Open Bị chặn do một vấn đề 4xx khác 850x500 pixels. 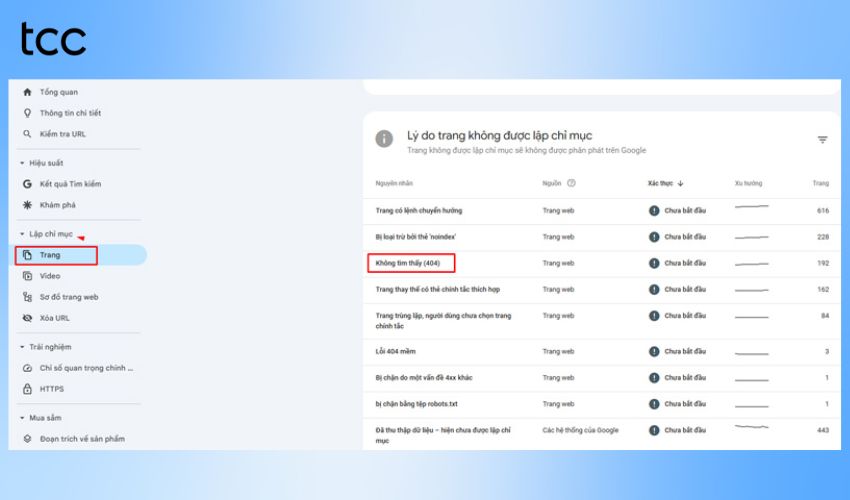[x=424, y=377]
